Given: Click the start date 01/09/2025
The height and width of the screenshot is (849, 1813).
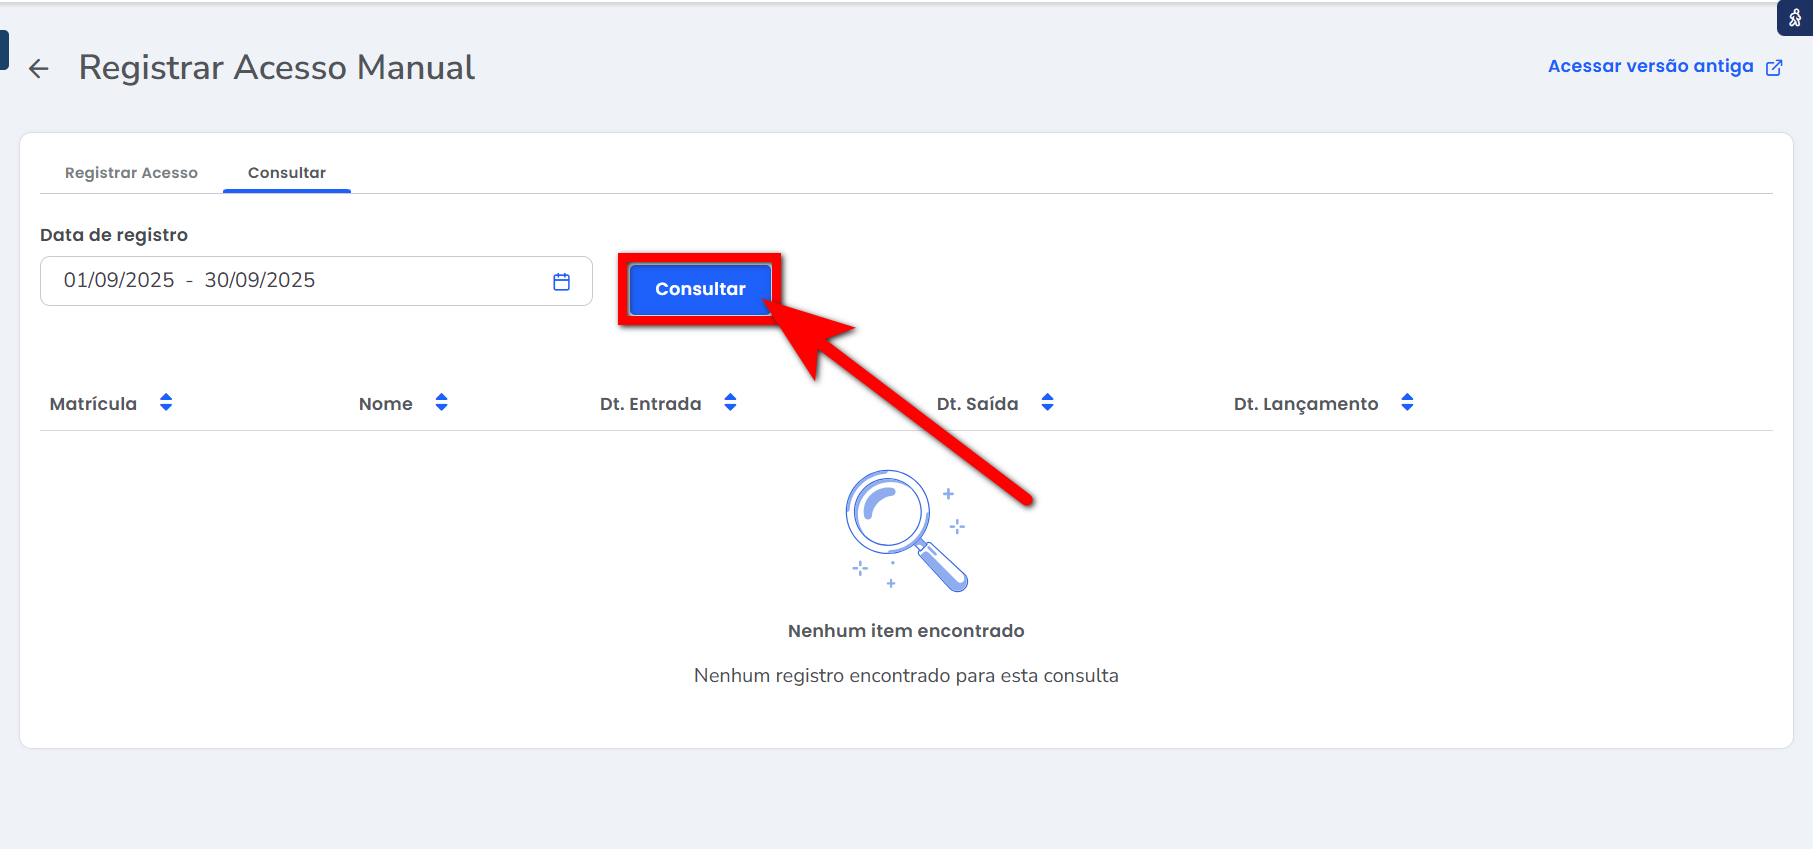Looking at the screenshot, I should [x=119, y=281].
